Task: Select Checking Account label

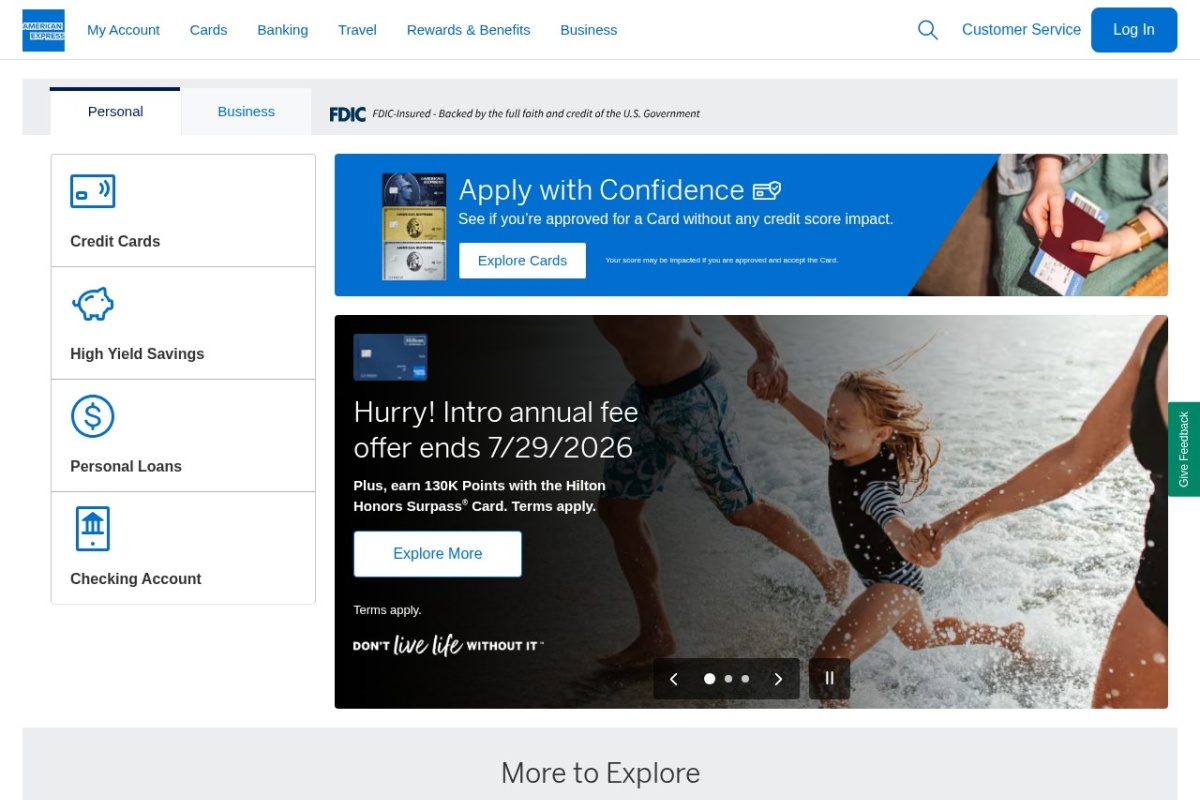Action: point(136,579)
